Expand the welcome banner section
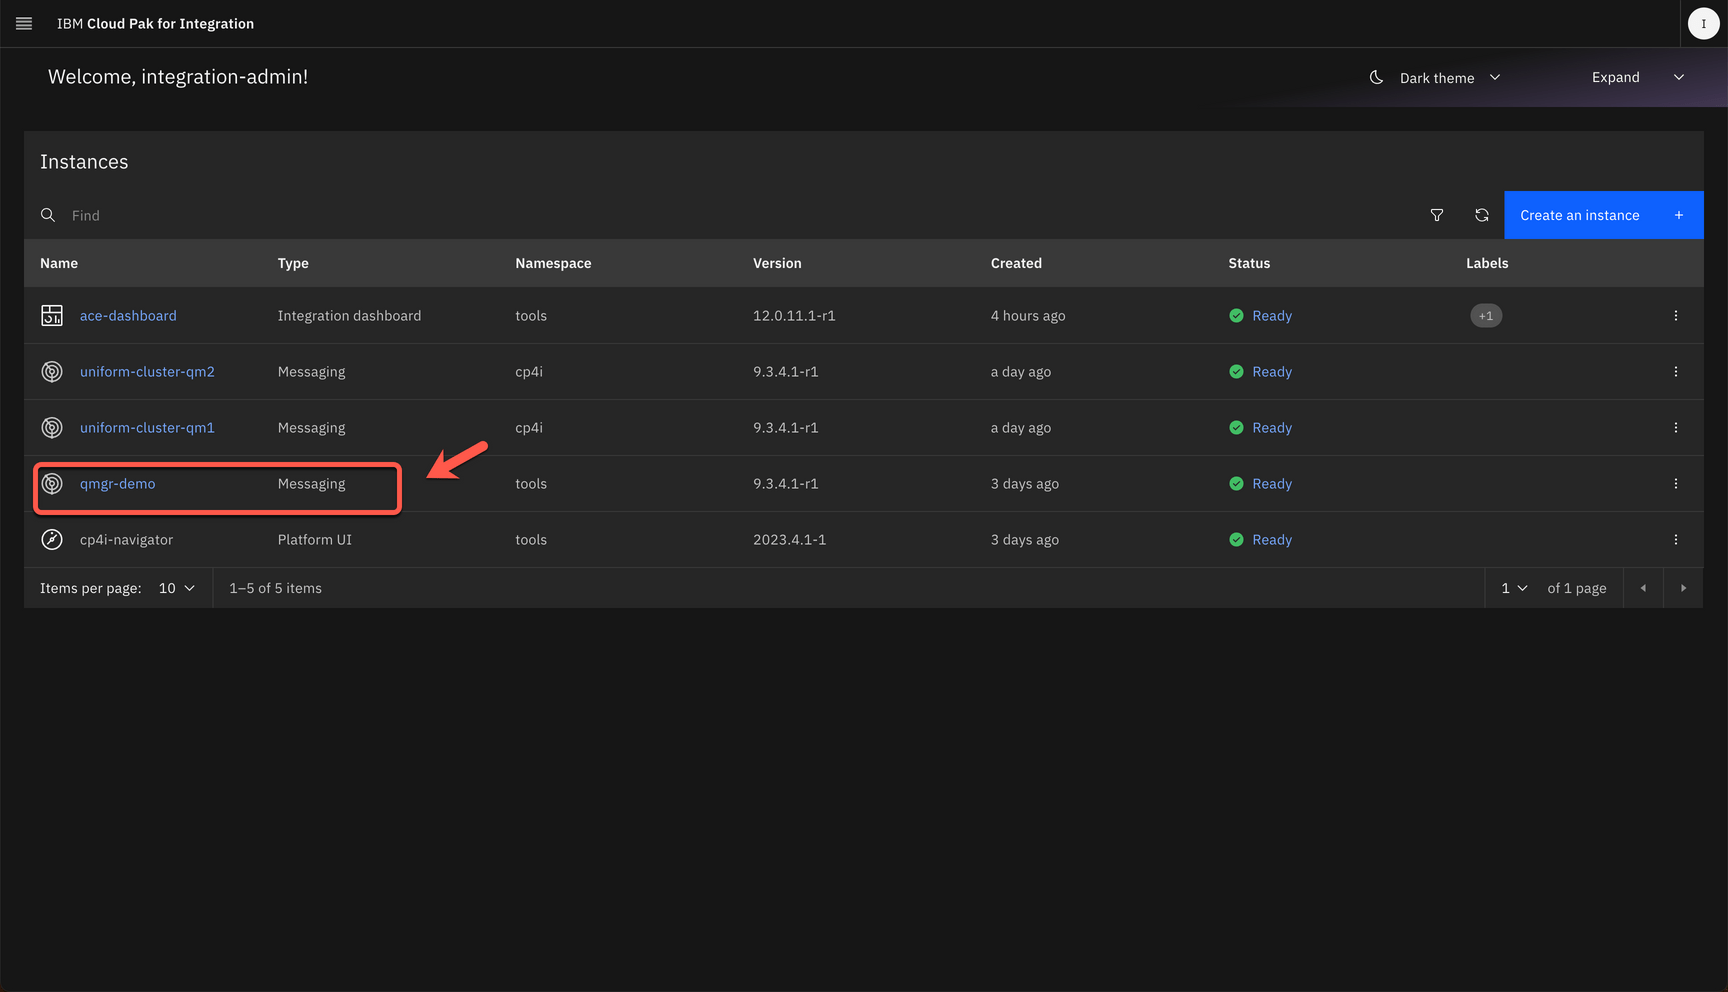Viewport: 1728px width, 992px height. (x=1637, y=78)
